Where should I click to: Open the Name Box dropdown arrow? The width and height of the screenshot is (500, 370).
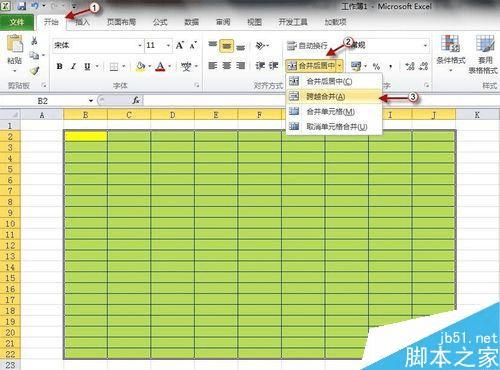pos(91,100)
